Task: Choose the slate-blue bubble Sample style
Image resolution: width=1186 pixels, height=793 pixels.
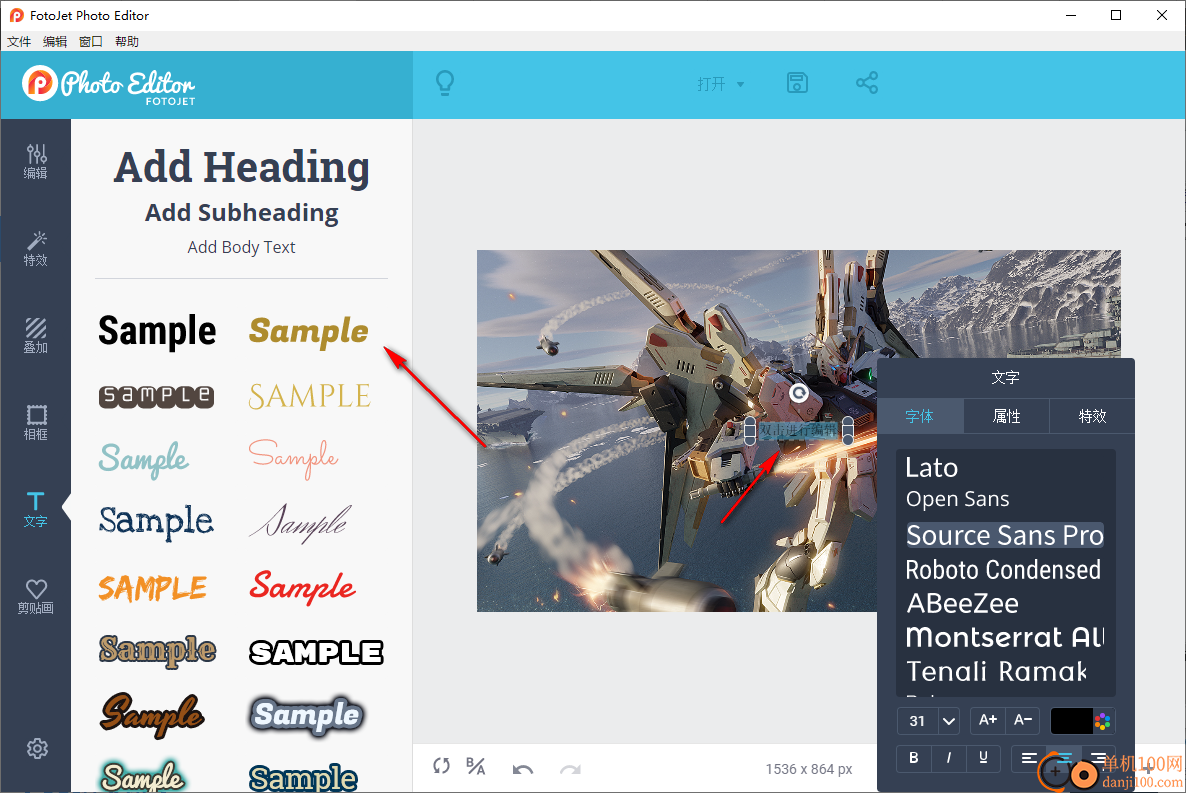Action: (x=306, y=716)
